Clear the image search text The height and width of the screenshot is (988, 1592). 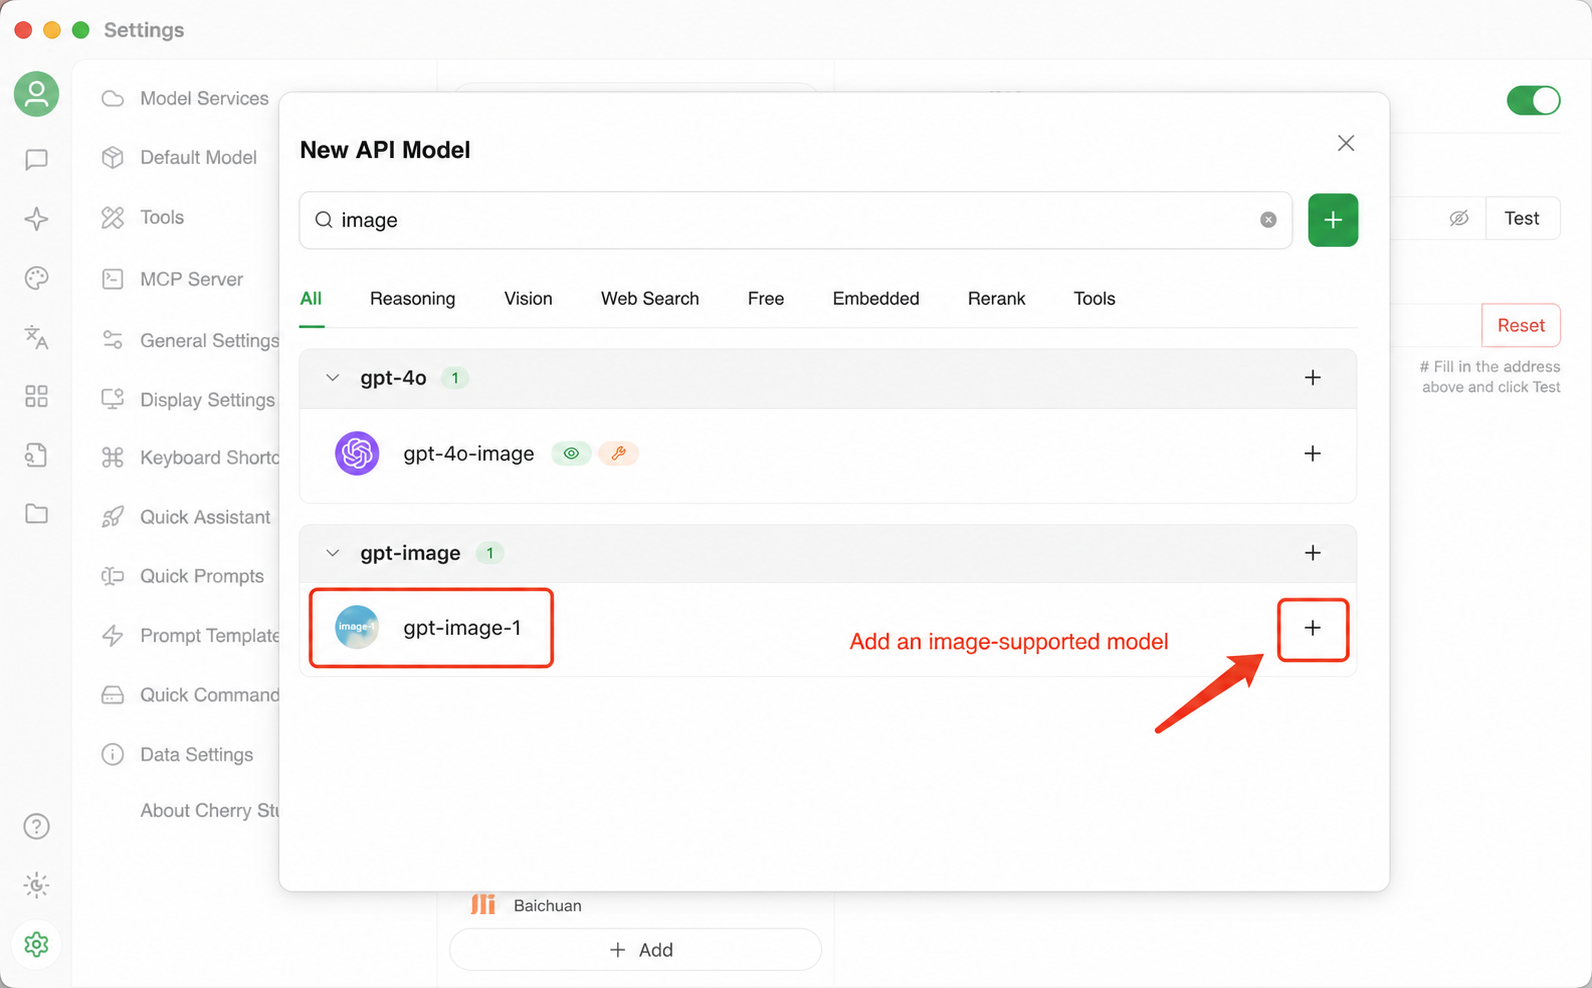tap(1268, 220)
